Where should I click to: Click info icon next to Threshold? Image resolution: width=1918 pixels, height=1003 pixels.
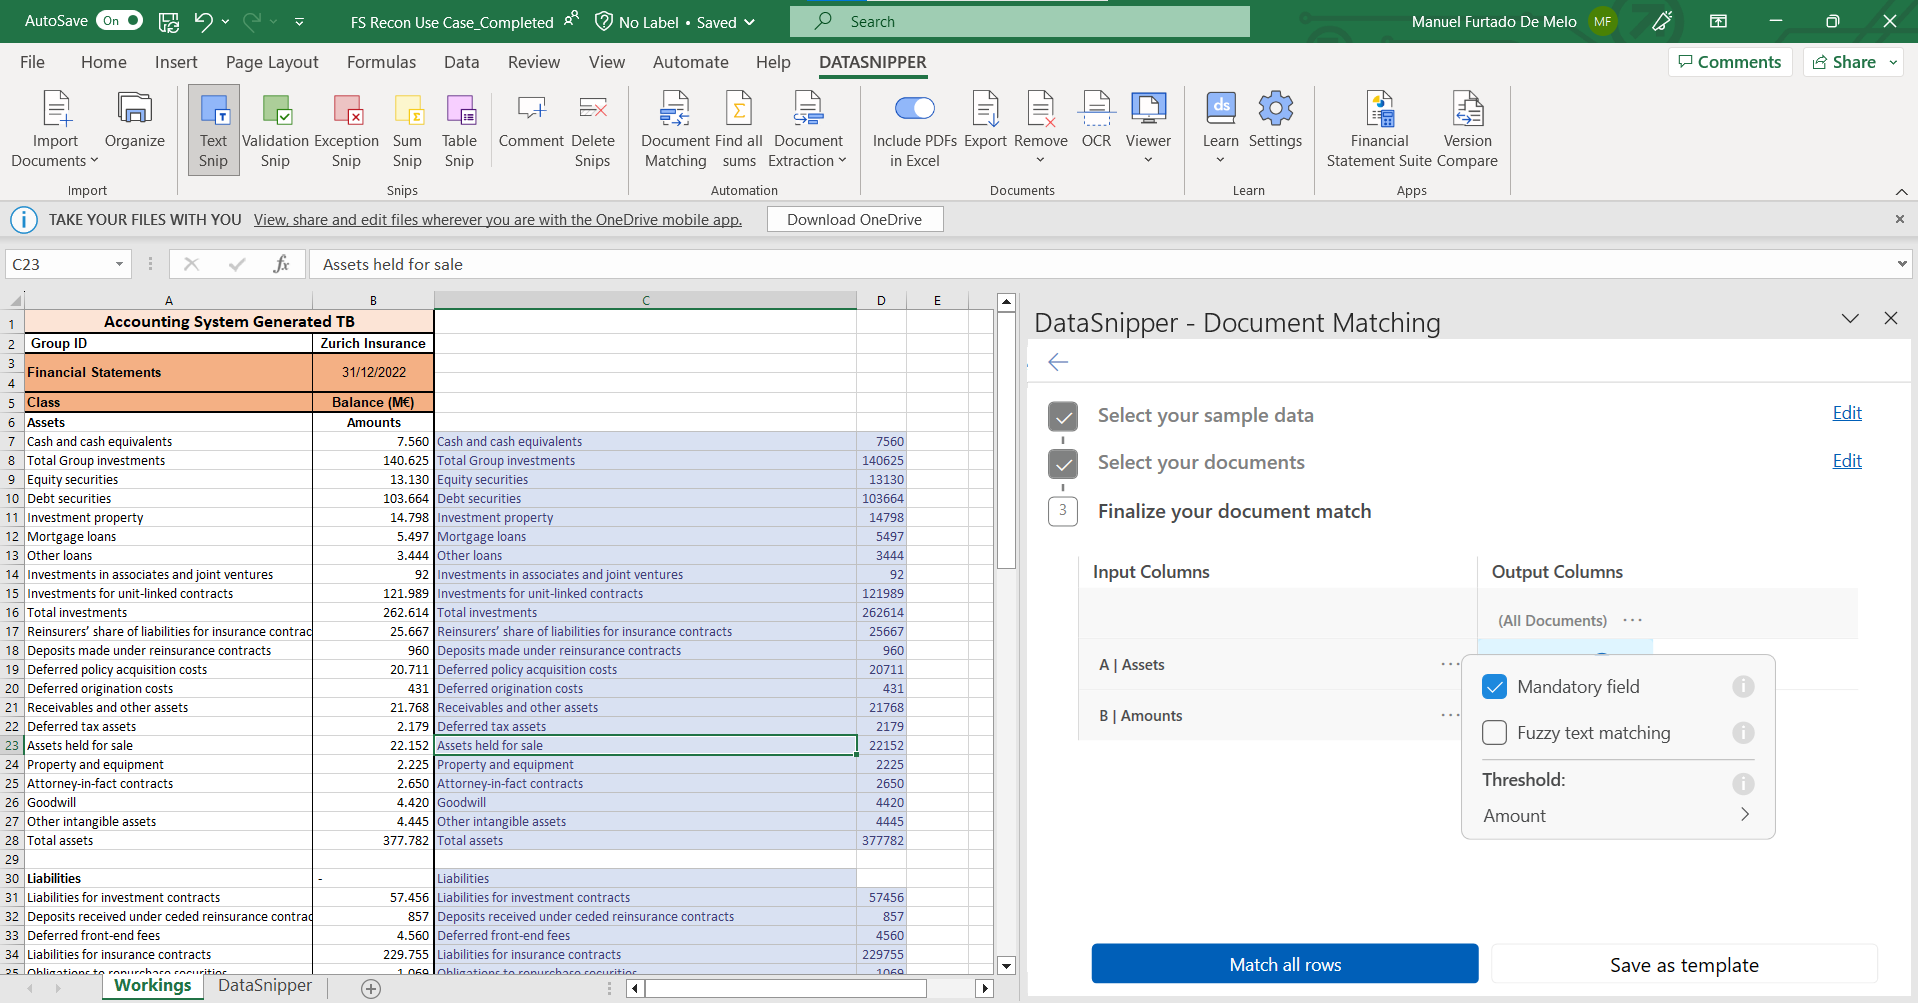(1743, 784)
